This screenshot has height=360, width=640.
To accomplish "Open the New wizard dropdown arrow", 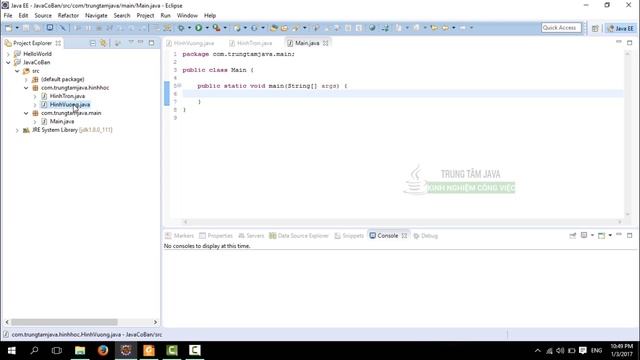I will coord(17,28).
